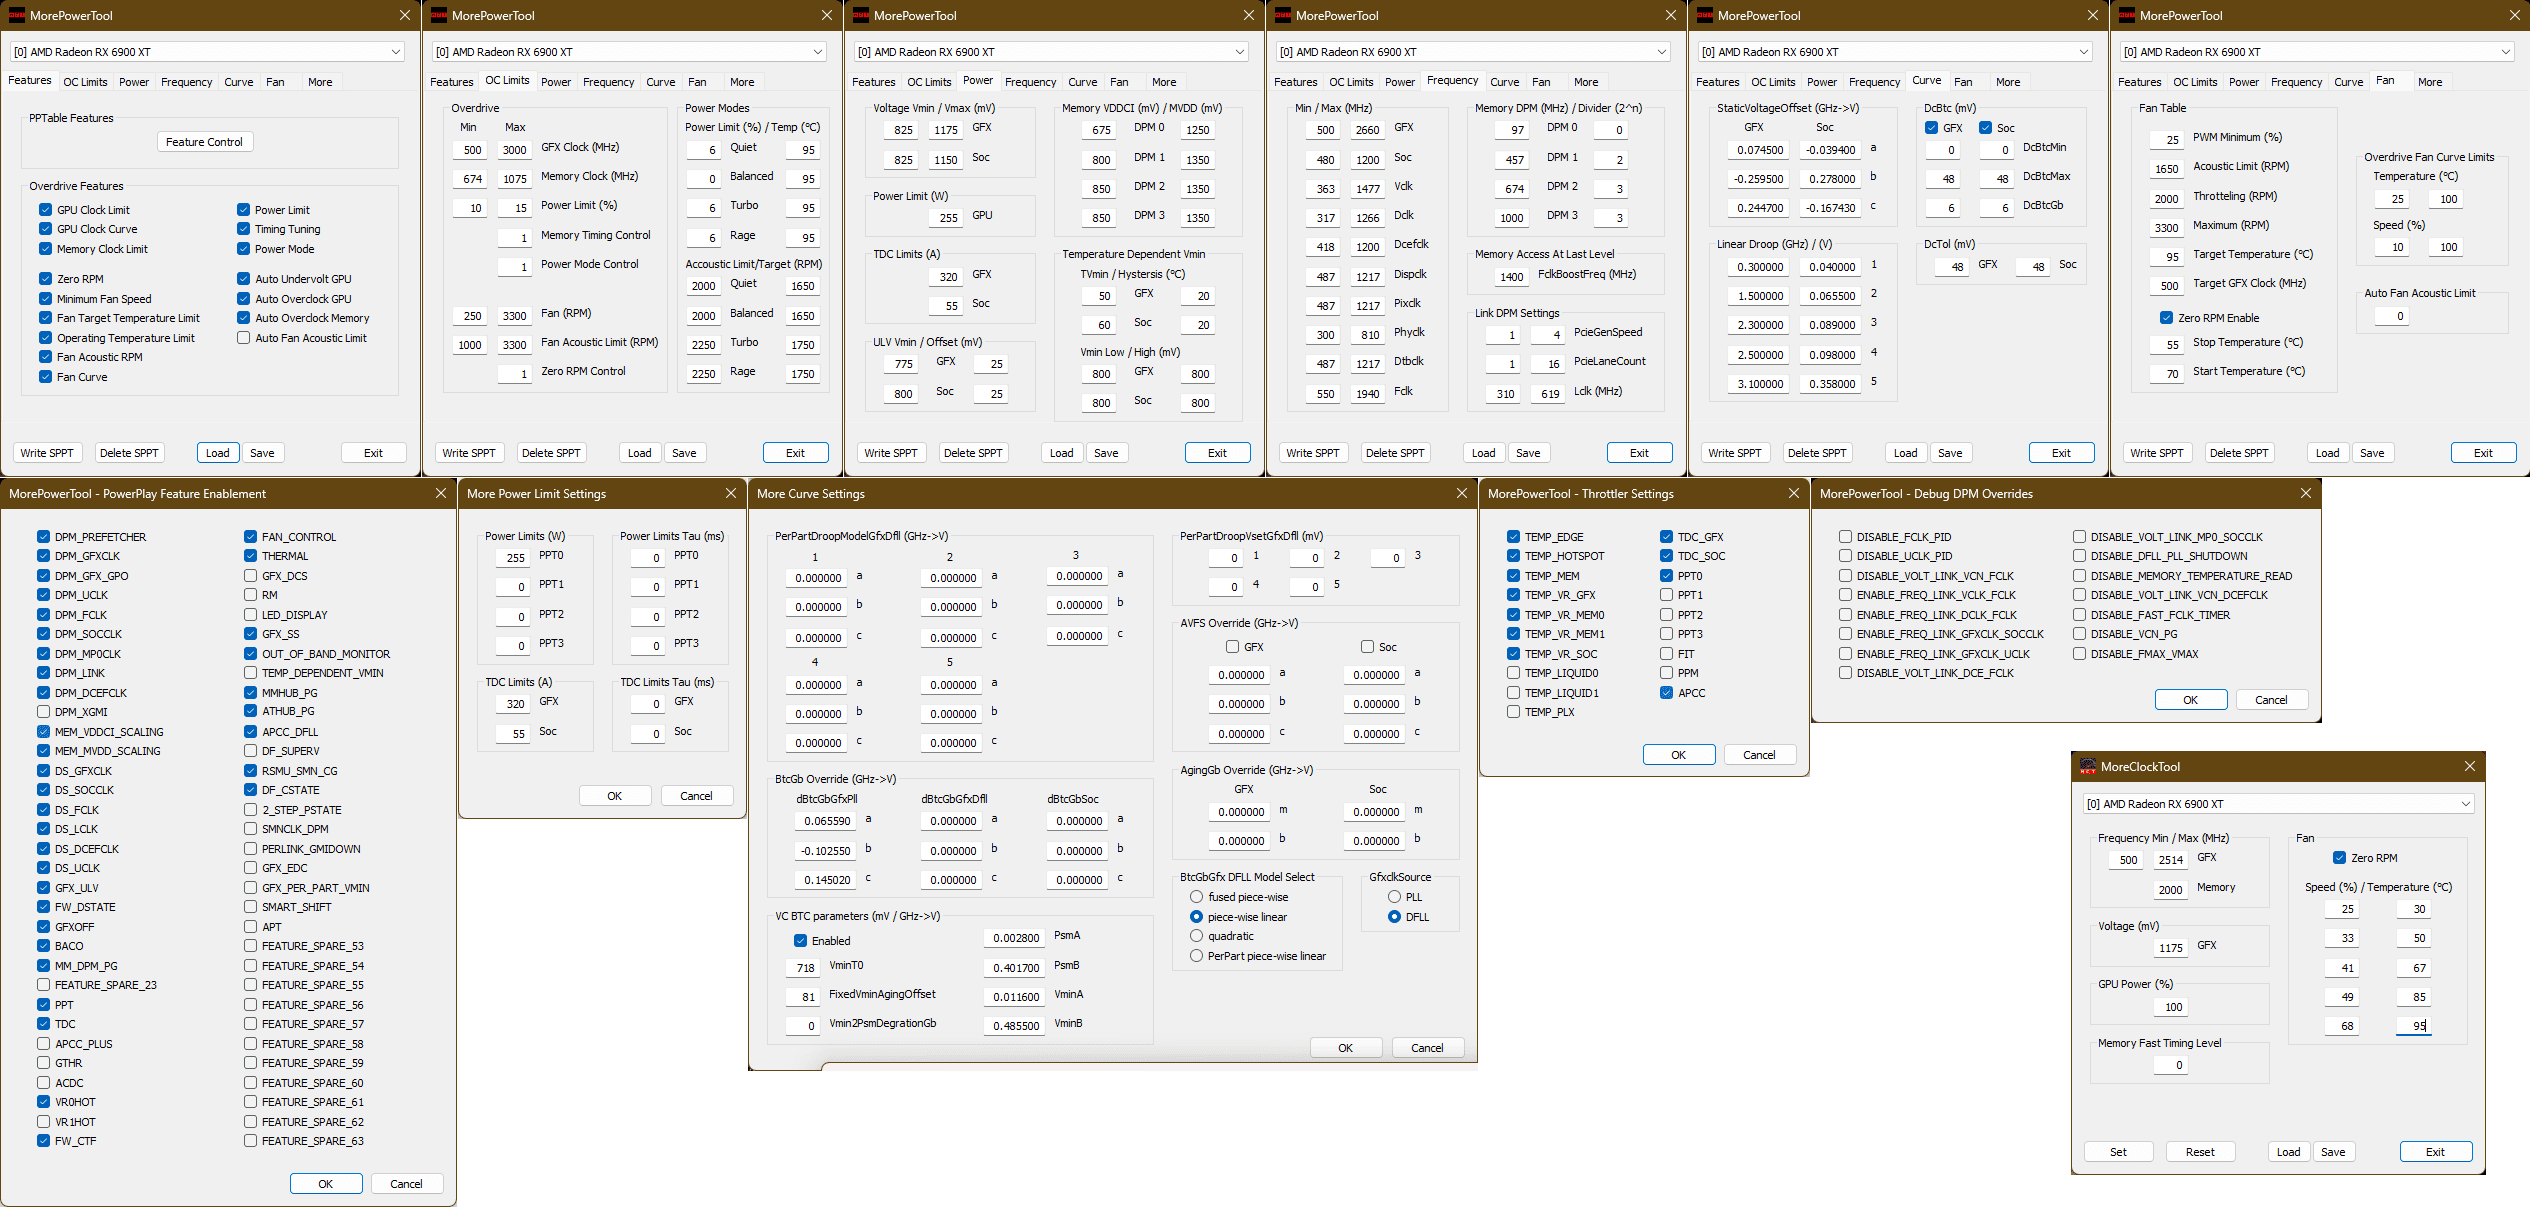Click the Stop Temperature field showing 55
2530x1207 pixels.
(x=2168, y=345)
